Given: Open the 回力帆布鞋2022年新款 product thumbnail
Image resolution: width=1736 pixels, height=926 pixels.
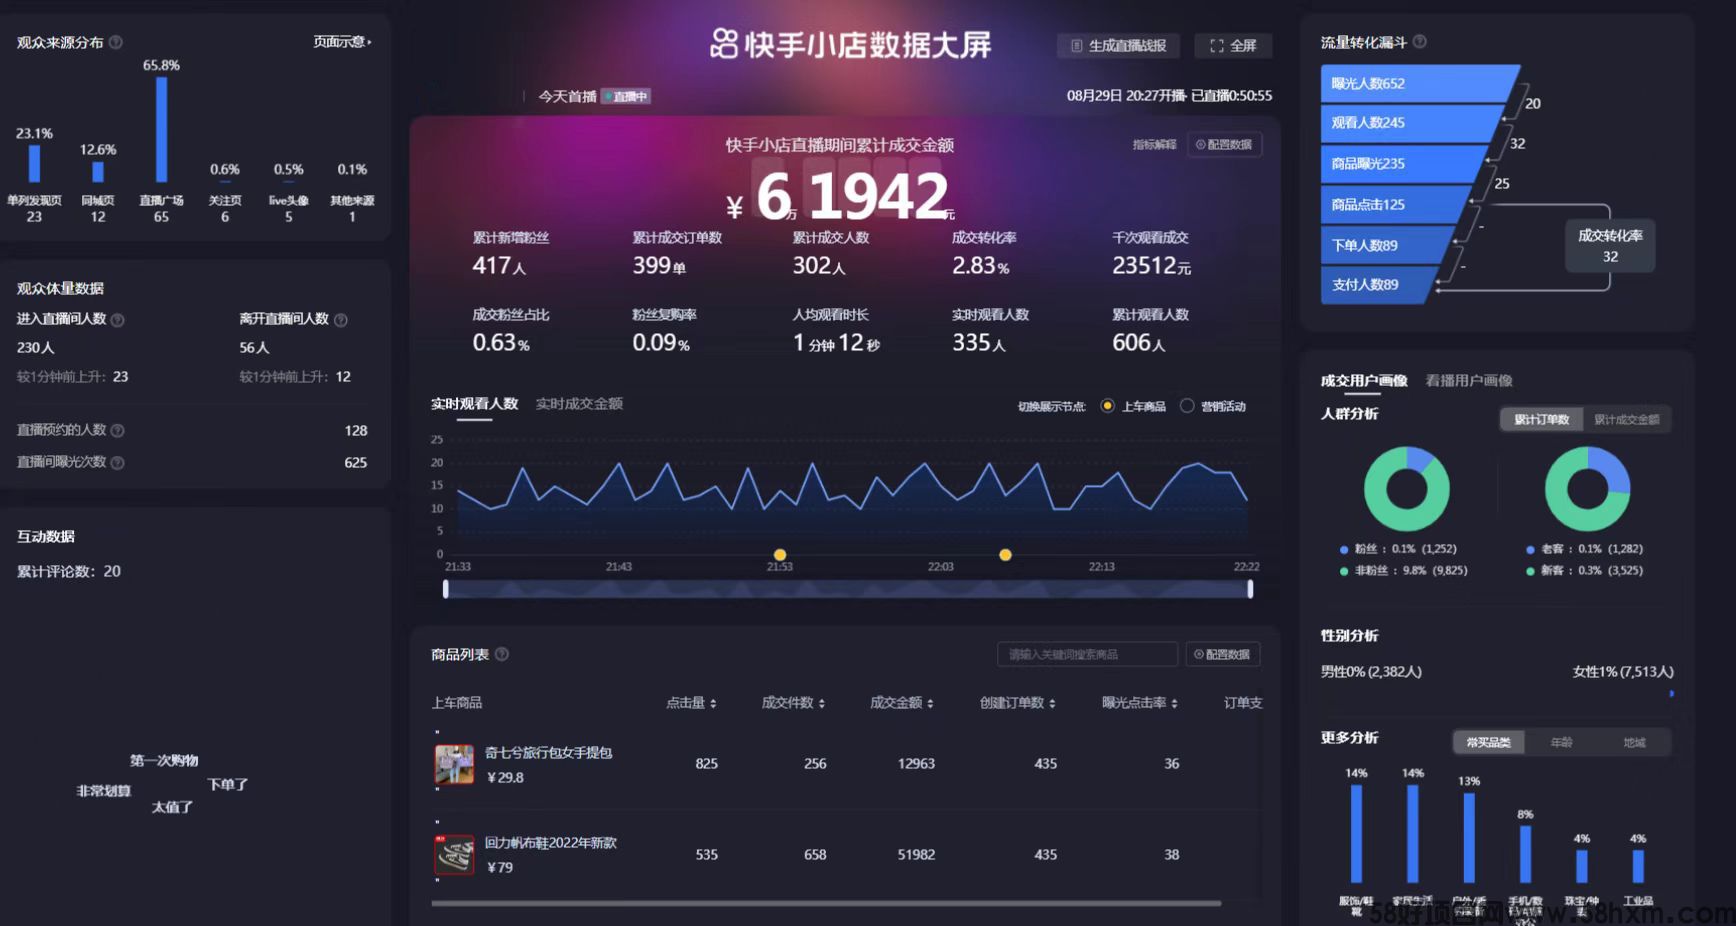Looking at the screenshot, I should pyautogui.click(x=454, y=855).
